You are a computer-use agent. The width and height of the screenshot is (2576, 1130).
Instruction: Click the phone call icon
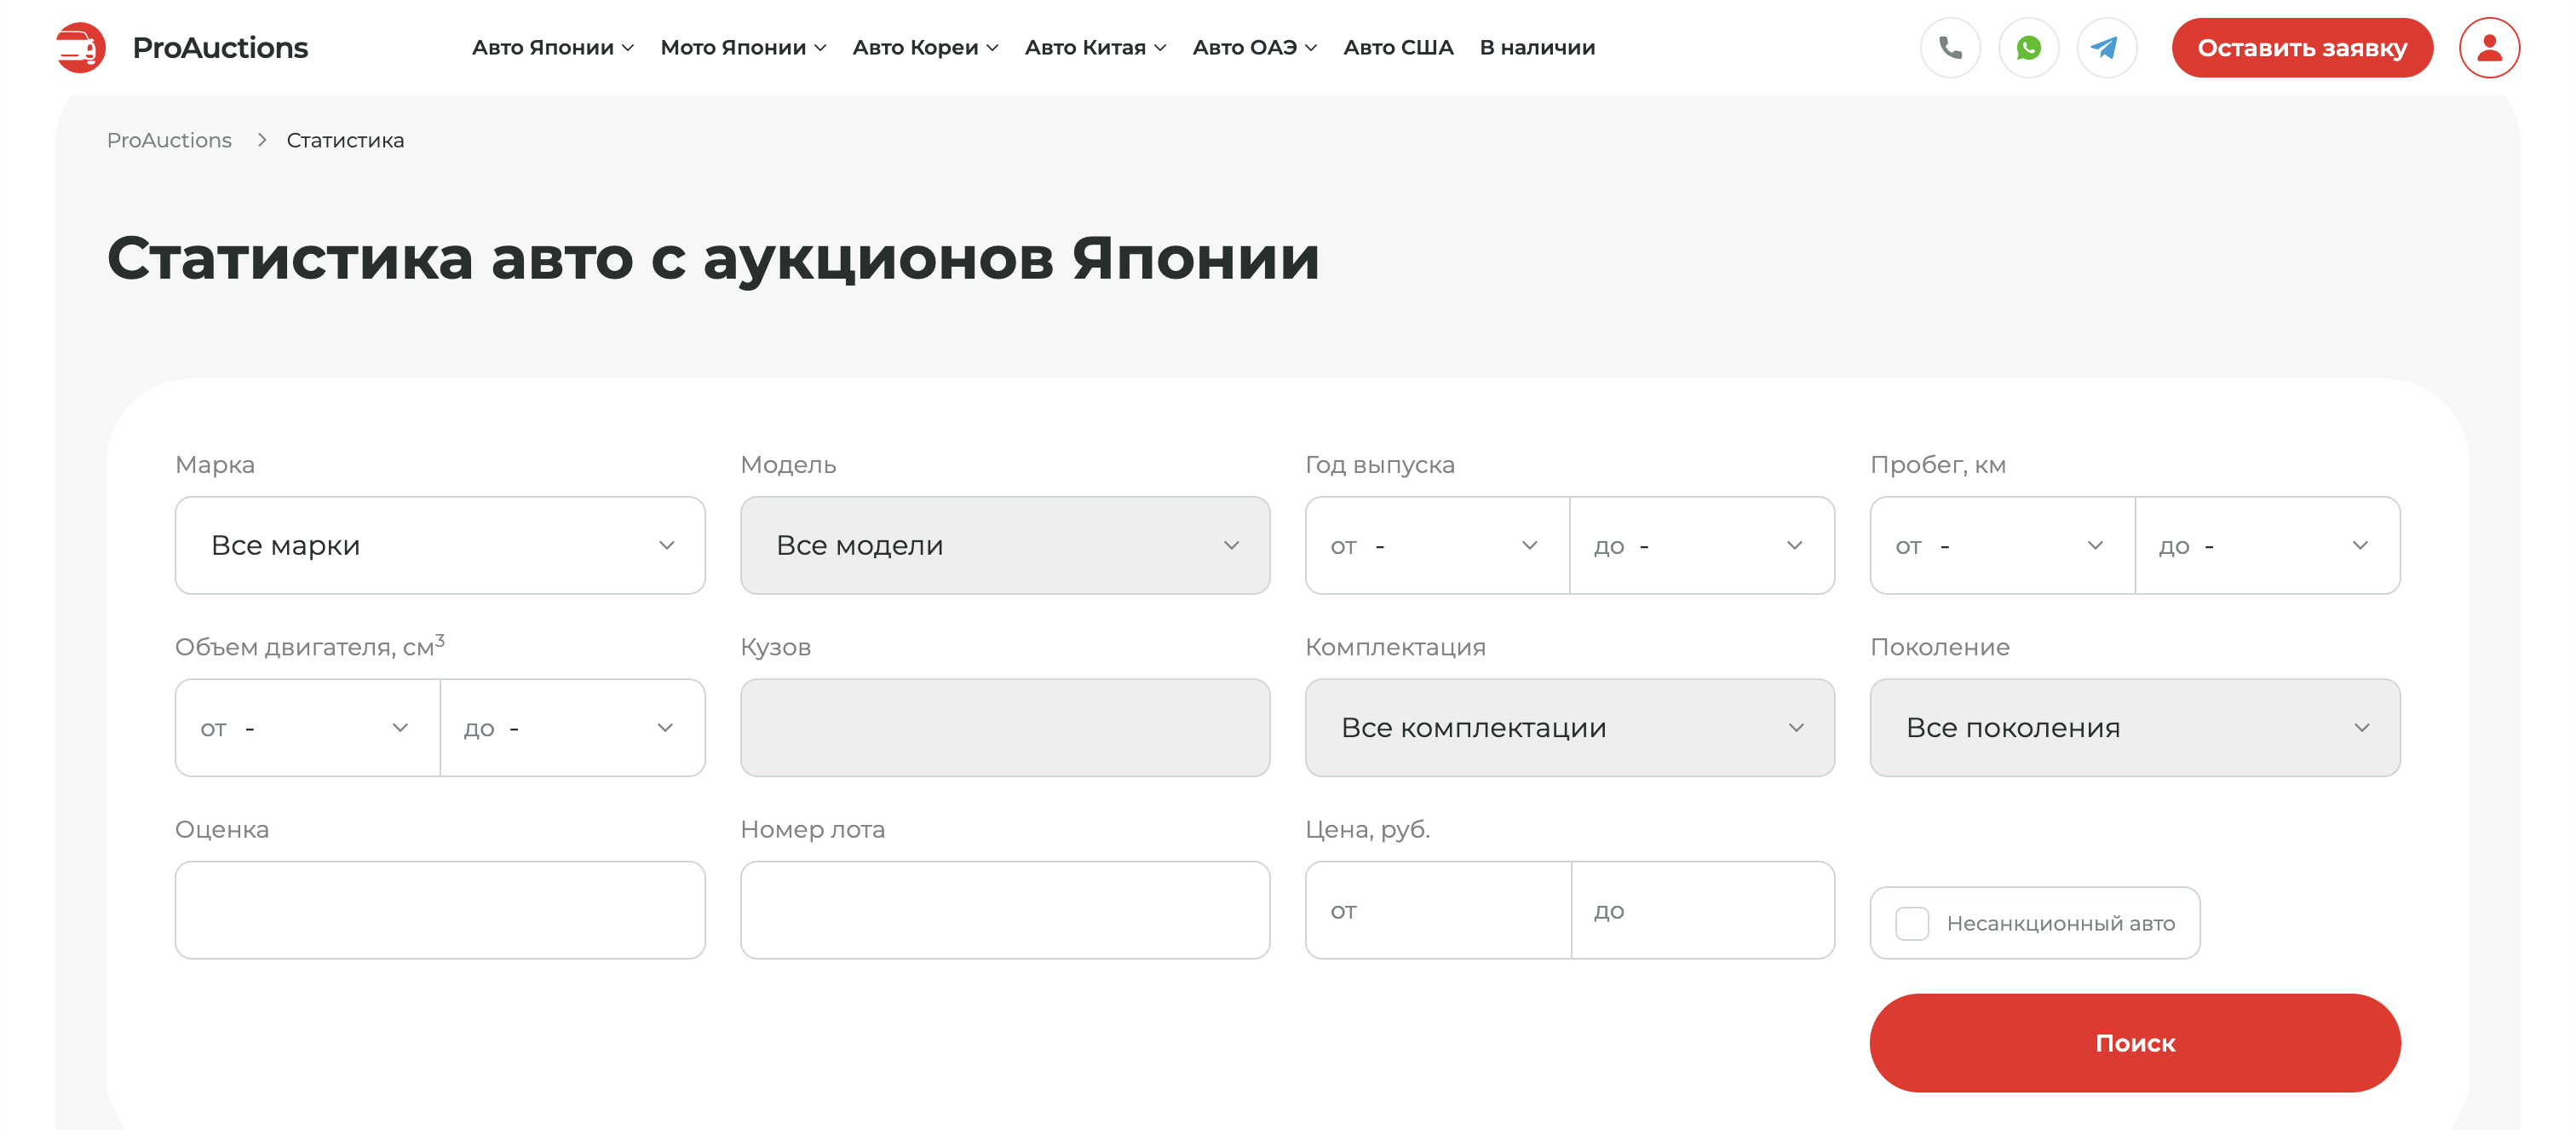[1950, 47]
